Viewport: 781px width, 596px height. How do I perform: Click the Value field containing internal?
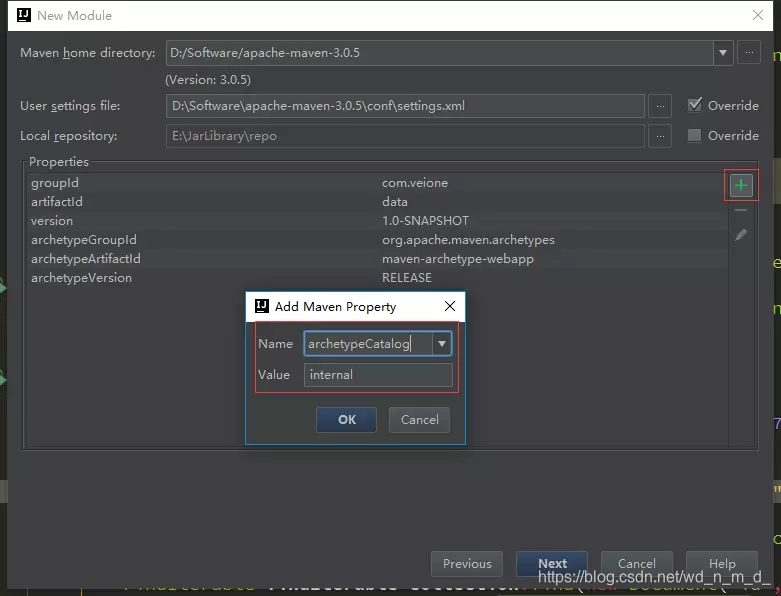pyautogui.click(x=378, y=374)
